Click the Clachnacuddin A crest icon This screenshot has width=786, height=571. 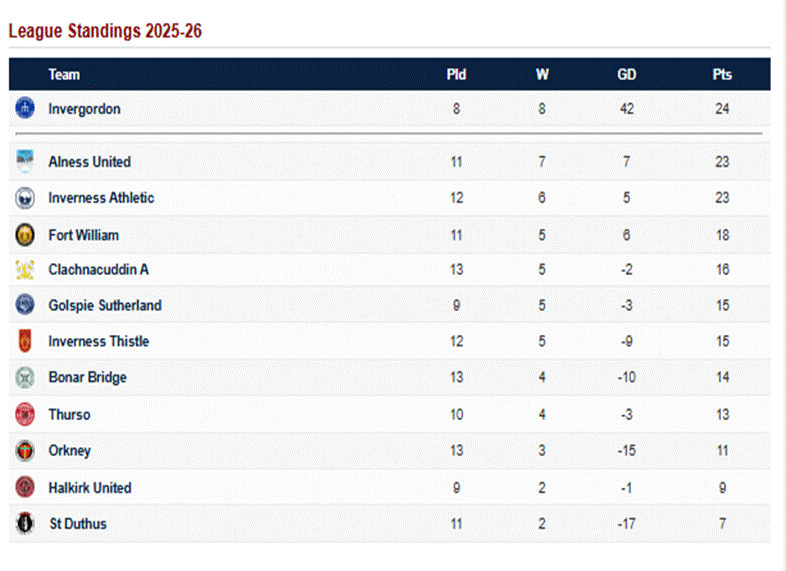25,269
